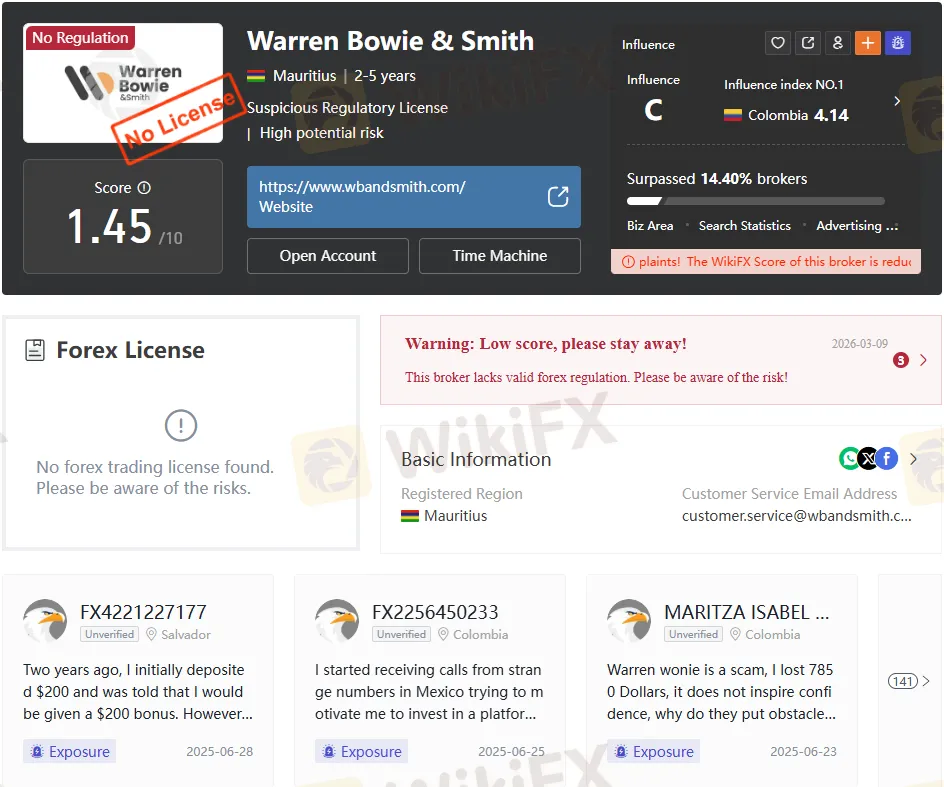Click the Facebook icon in Basic Information
Screen dimensions: 944x787
[887, 459]
